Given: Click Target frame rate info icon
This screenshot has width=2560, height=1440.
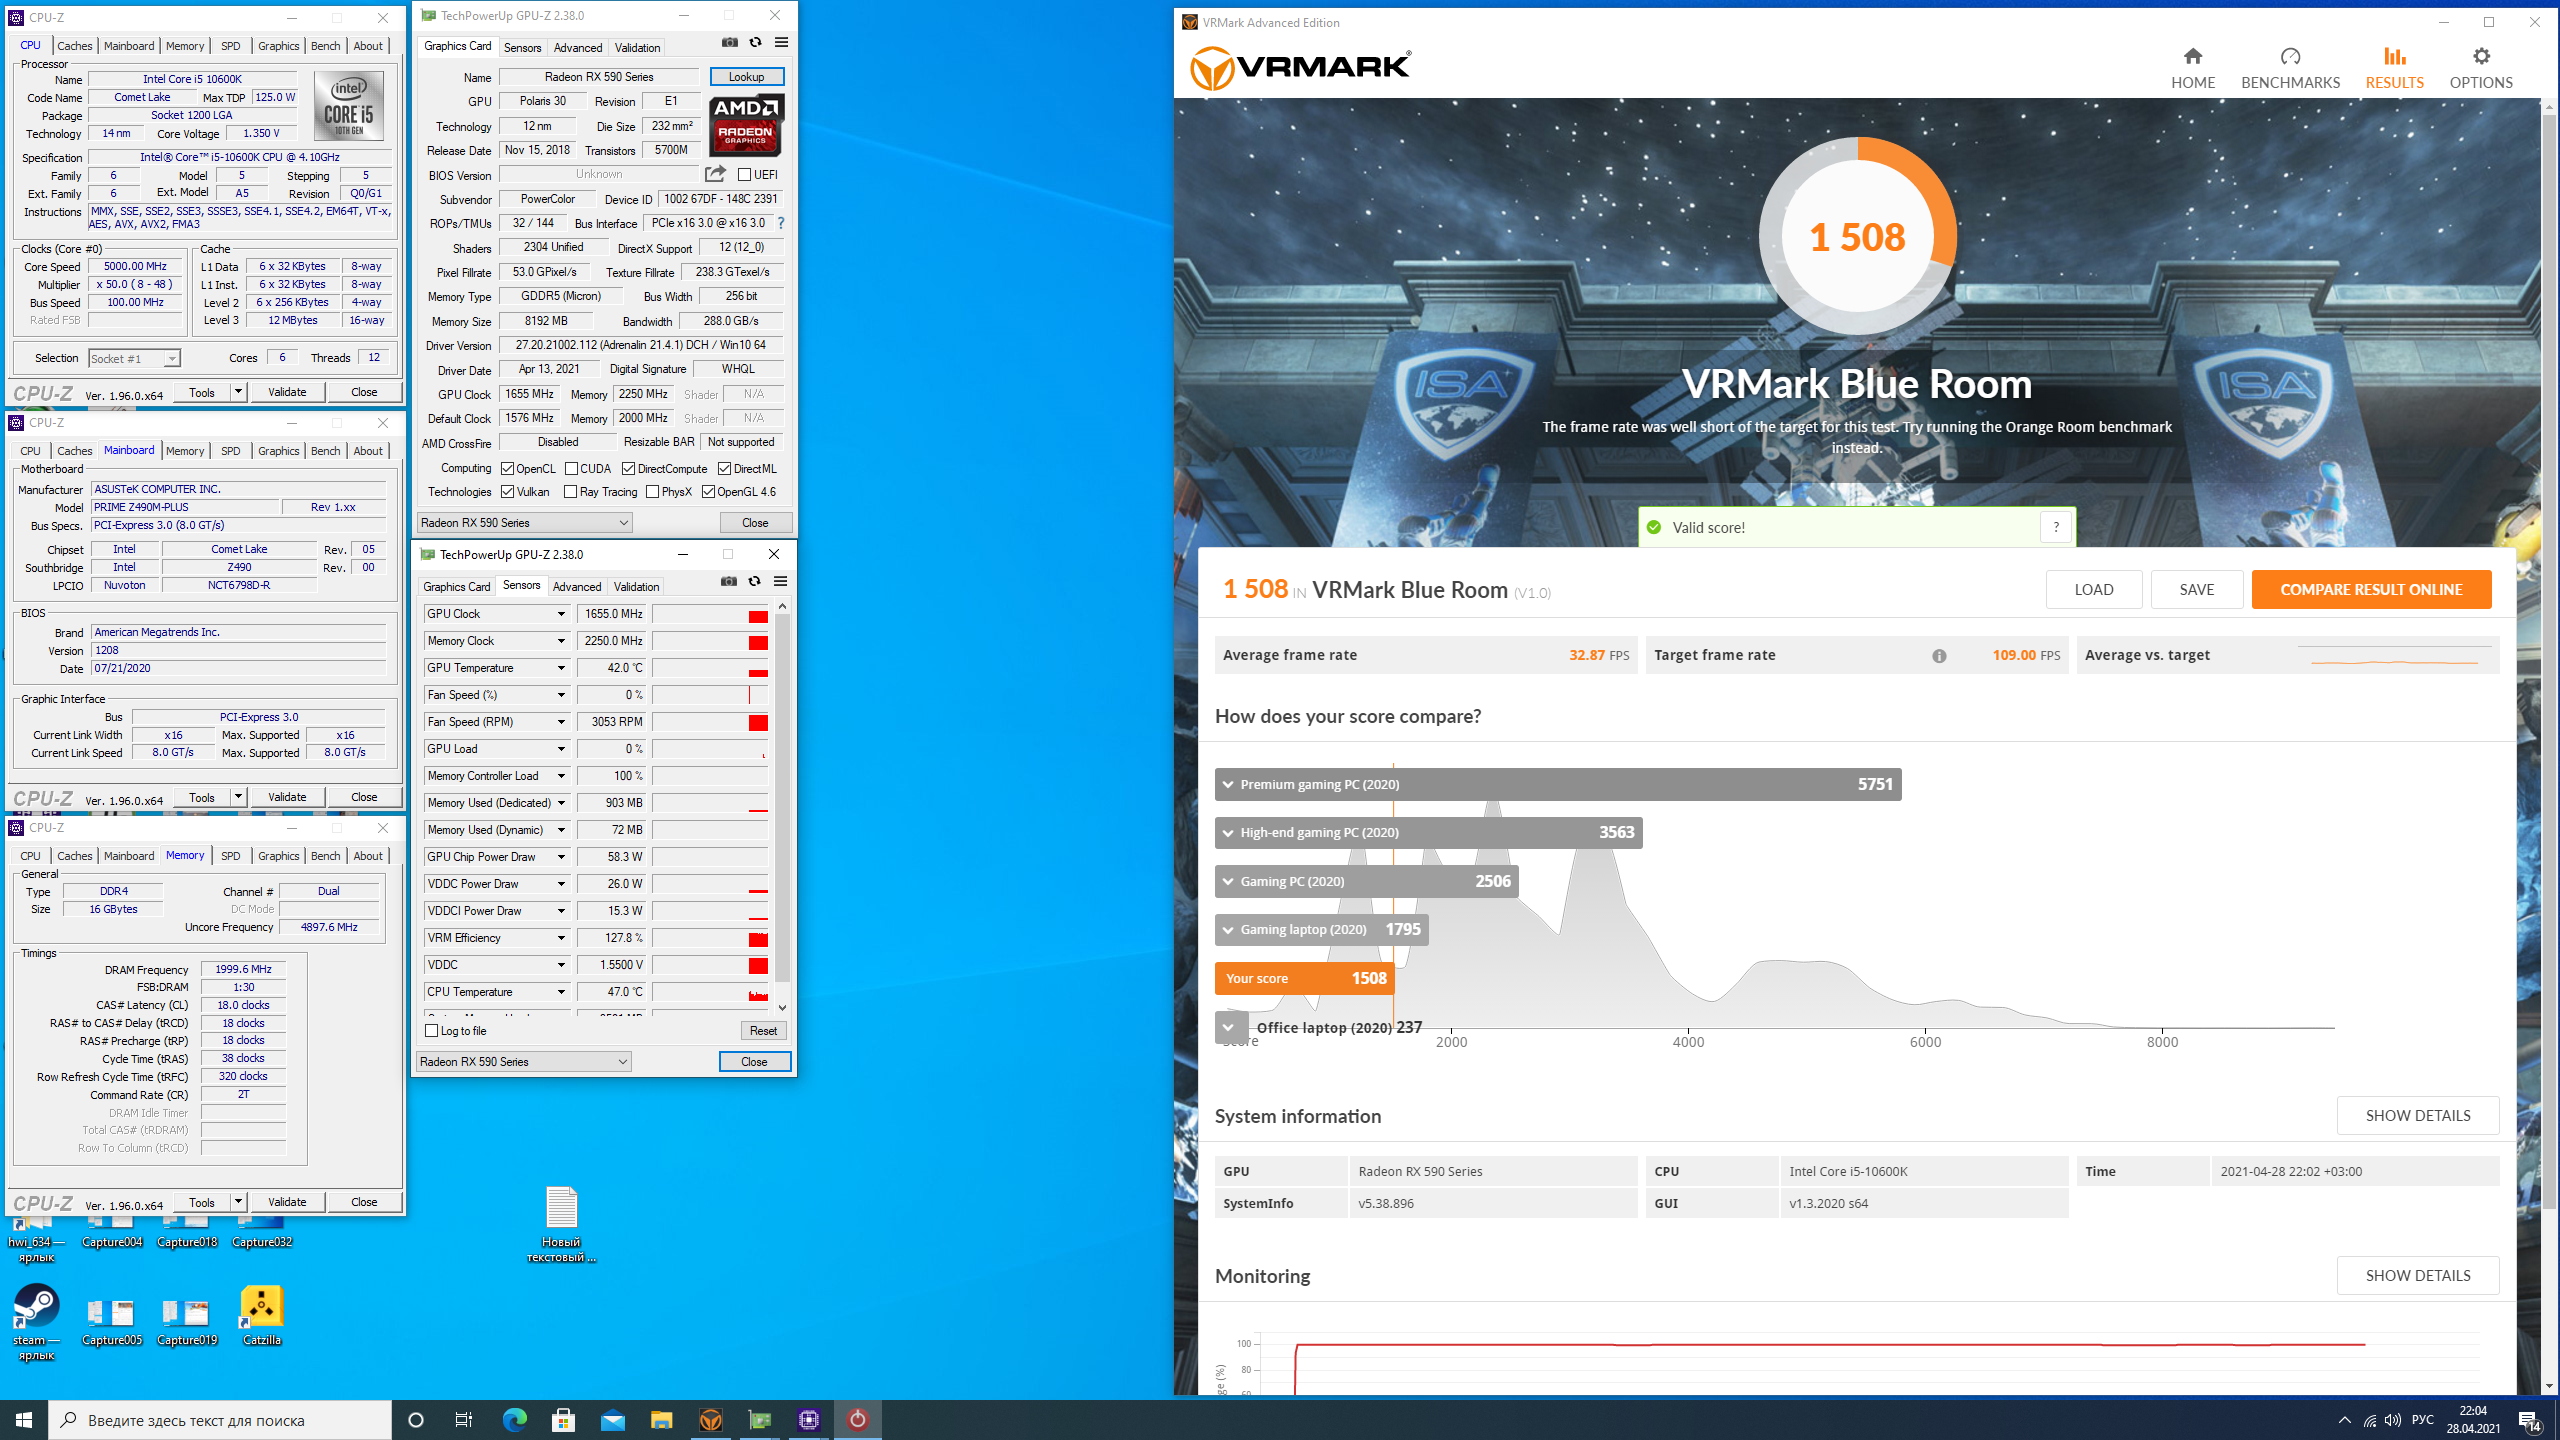Looking at the screenshot, I should click(1939, 656).
